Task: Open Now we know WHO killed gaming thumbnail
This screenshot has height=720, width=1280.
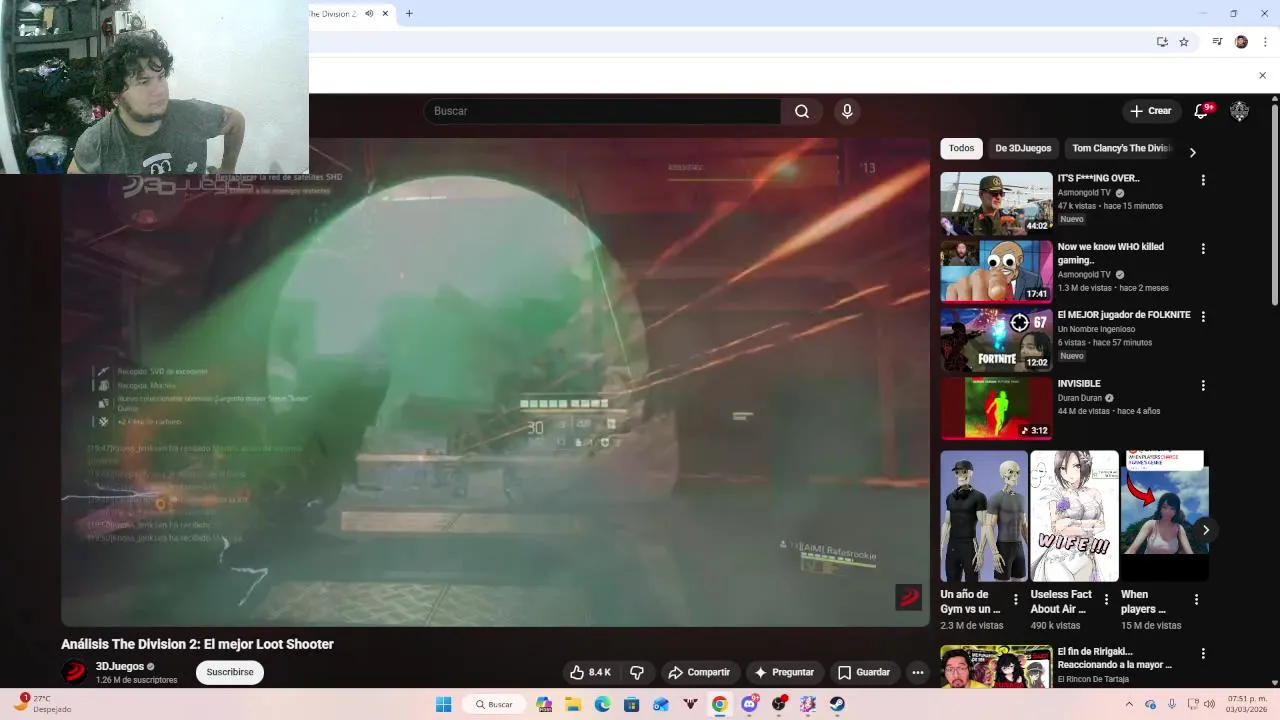Action: (996, 271)
